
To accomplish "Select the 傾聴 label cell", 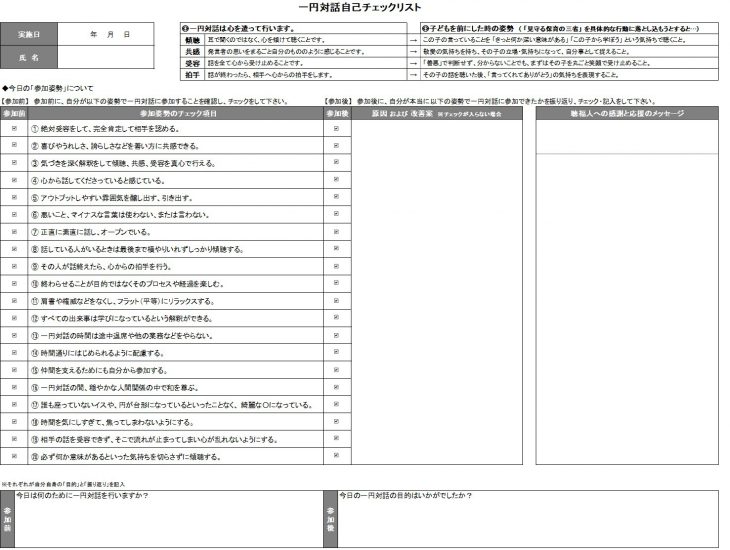I will tap(192, 40).
